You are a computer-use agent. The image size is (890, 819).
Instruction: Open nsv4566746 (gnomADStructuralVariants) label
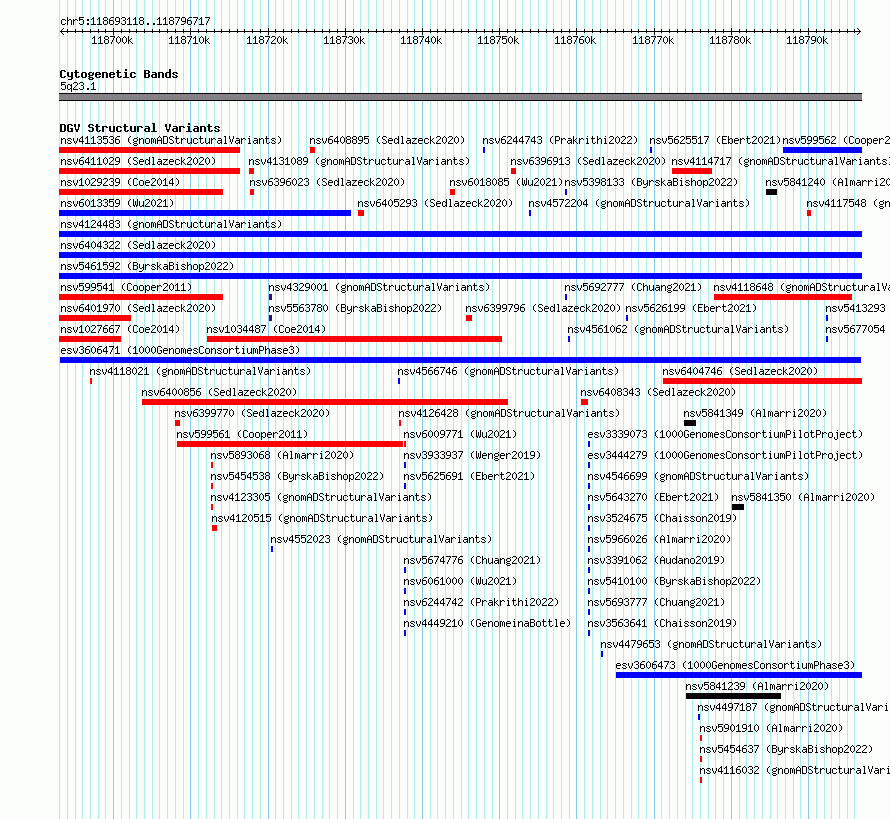(x=508, y=371)
